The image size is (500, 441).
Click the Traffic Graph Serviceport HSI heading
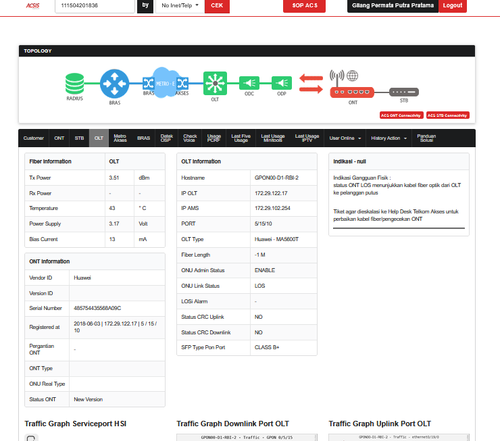(75, 424)
